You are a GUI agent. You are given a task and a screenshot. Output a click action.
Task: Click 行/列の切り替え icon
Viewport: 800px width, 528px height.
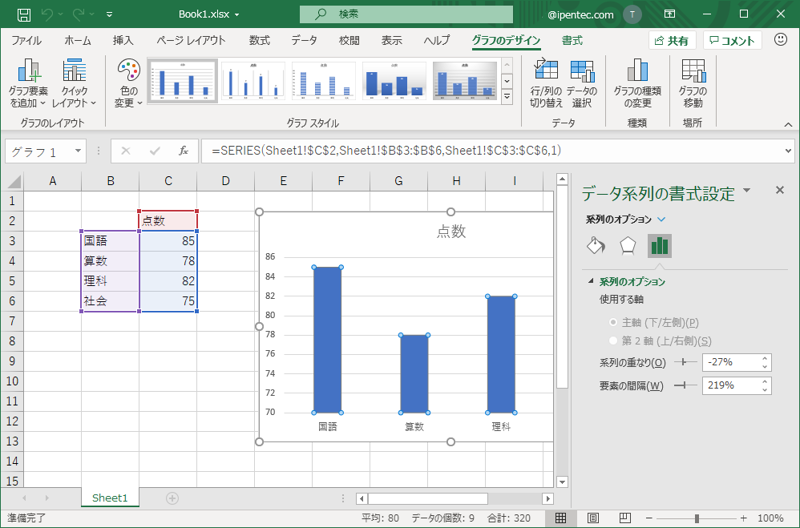point(545,83)
